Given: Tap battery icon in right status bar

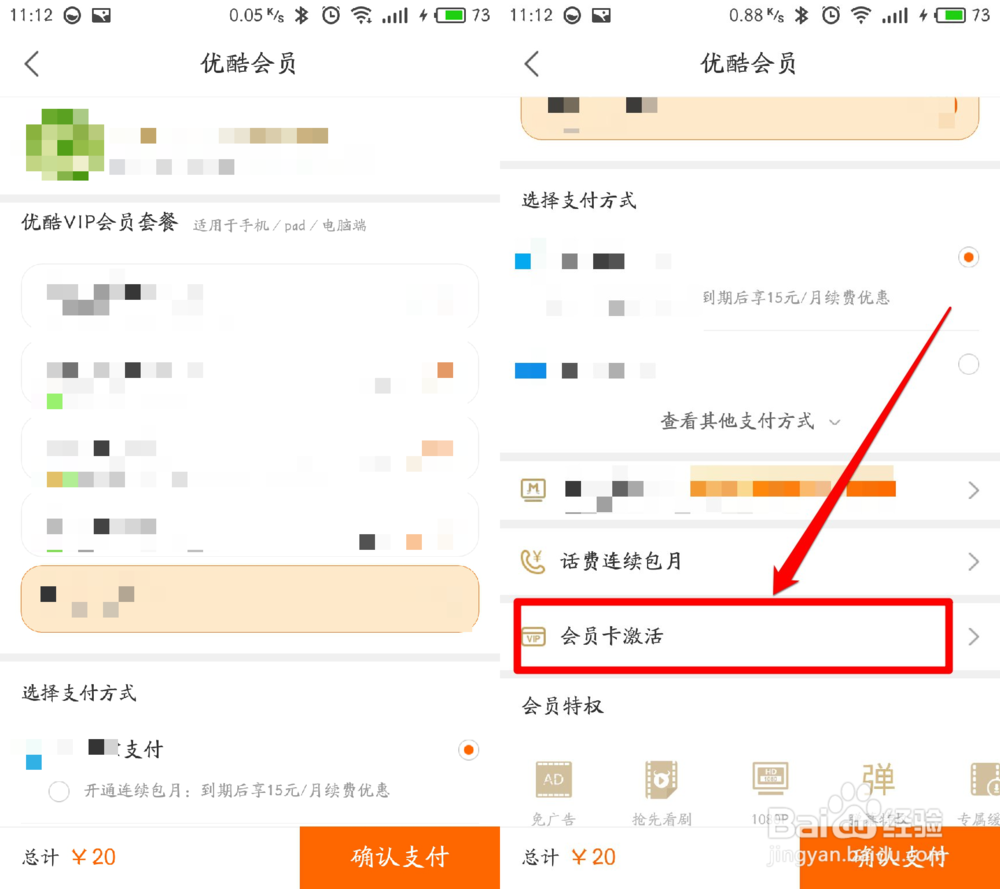Looking at the screenshot, I should (951, 15).
